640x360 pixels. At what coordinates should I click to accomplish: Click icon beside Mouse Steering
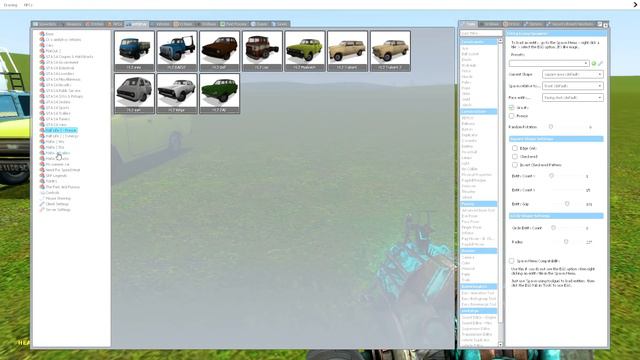(42, 198)
